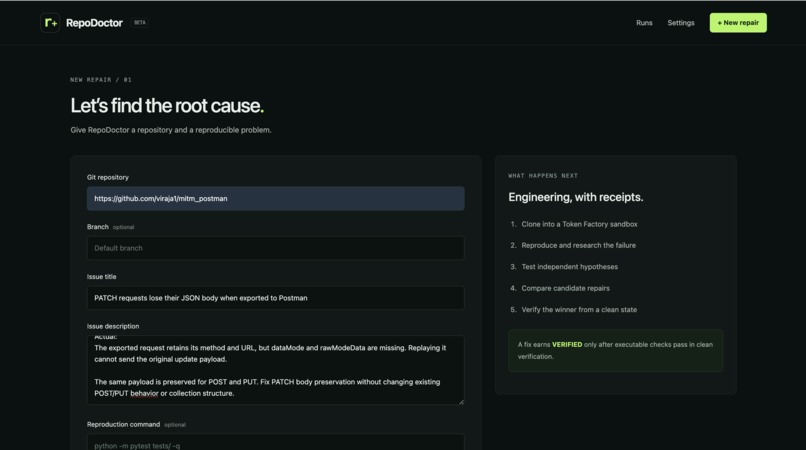Click the "Engineering, with receipts." heading

[x=576, y=197]
